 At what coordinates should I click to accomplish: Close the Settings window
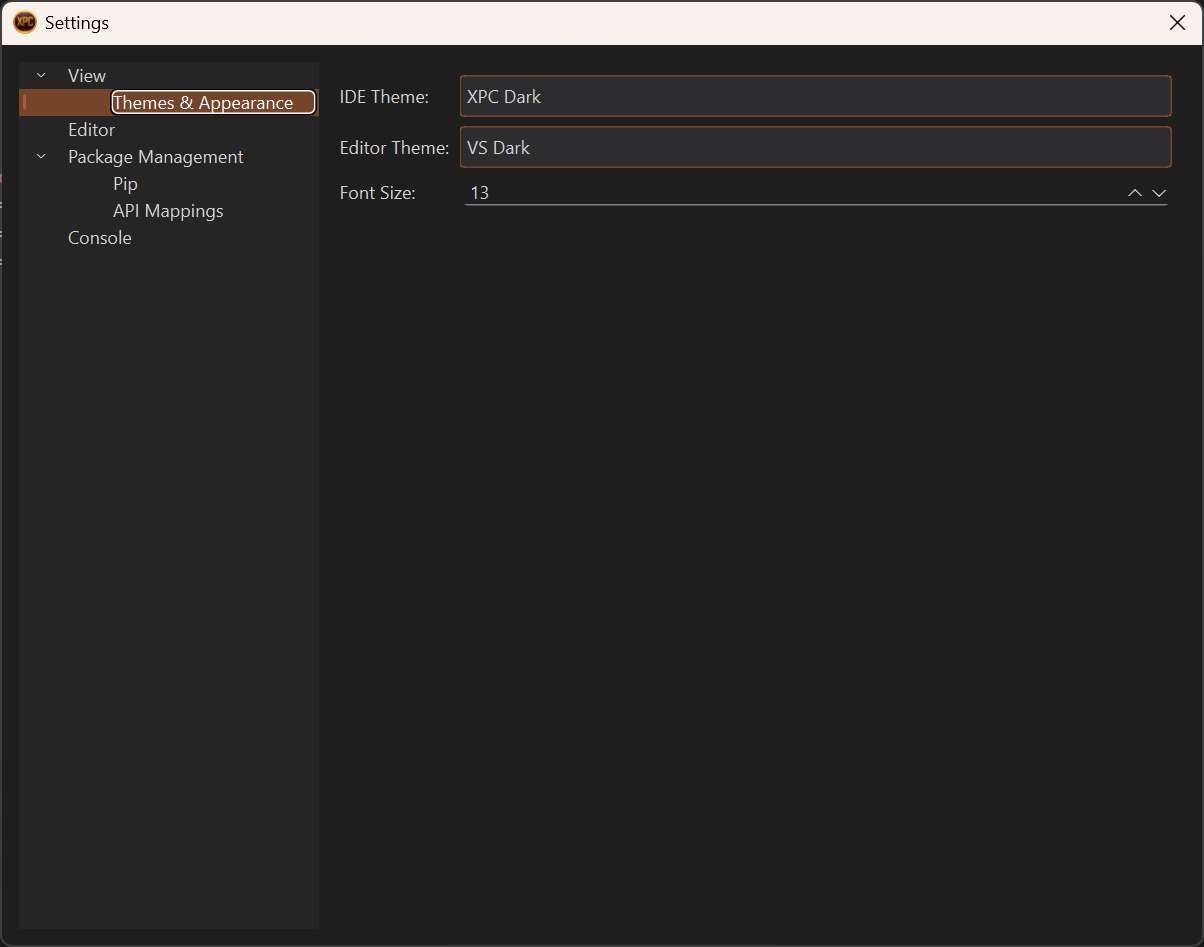point(1177,23)
